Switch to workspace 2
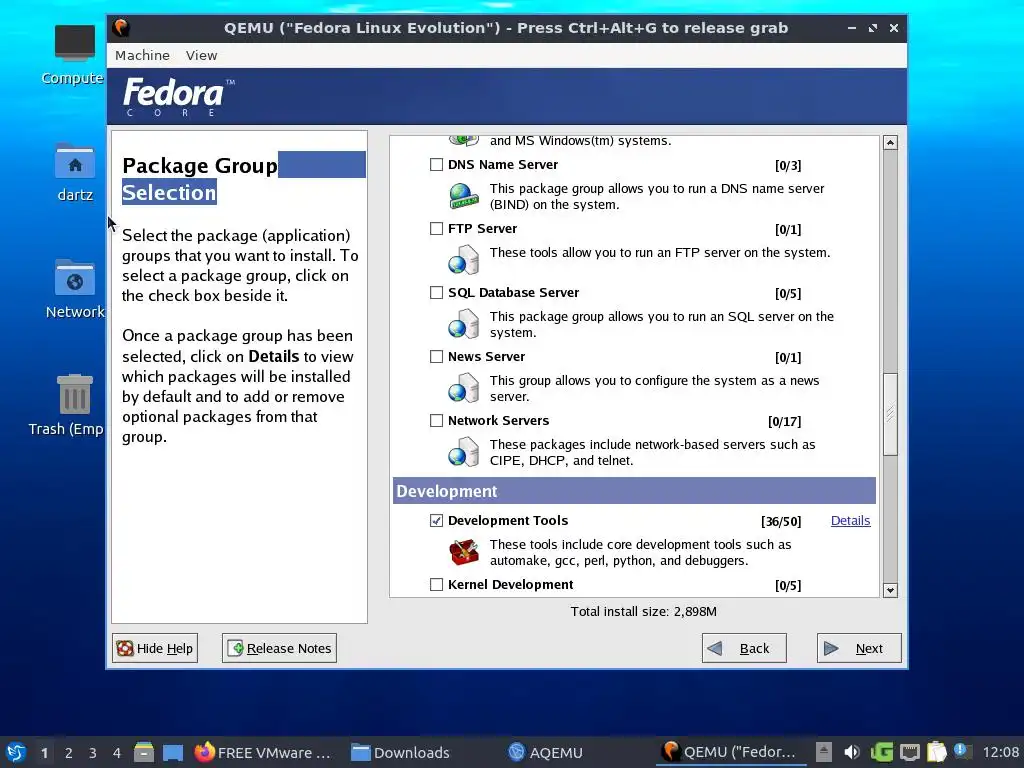 [69, 753]
